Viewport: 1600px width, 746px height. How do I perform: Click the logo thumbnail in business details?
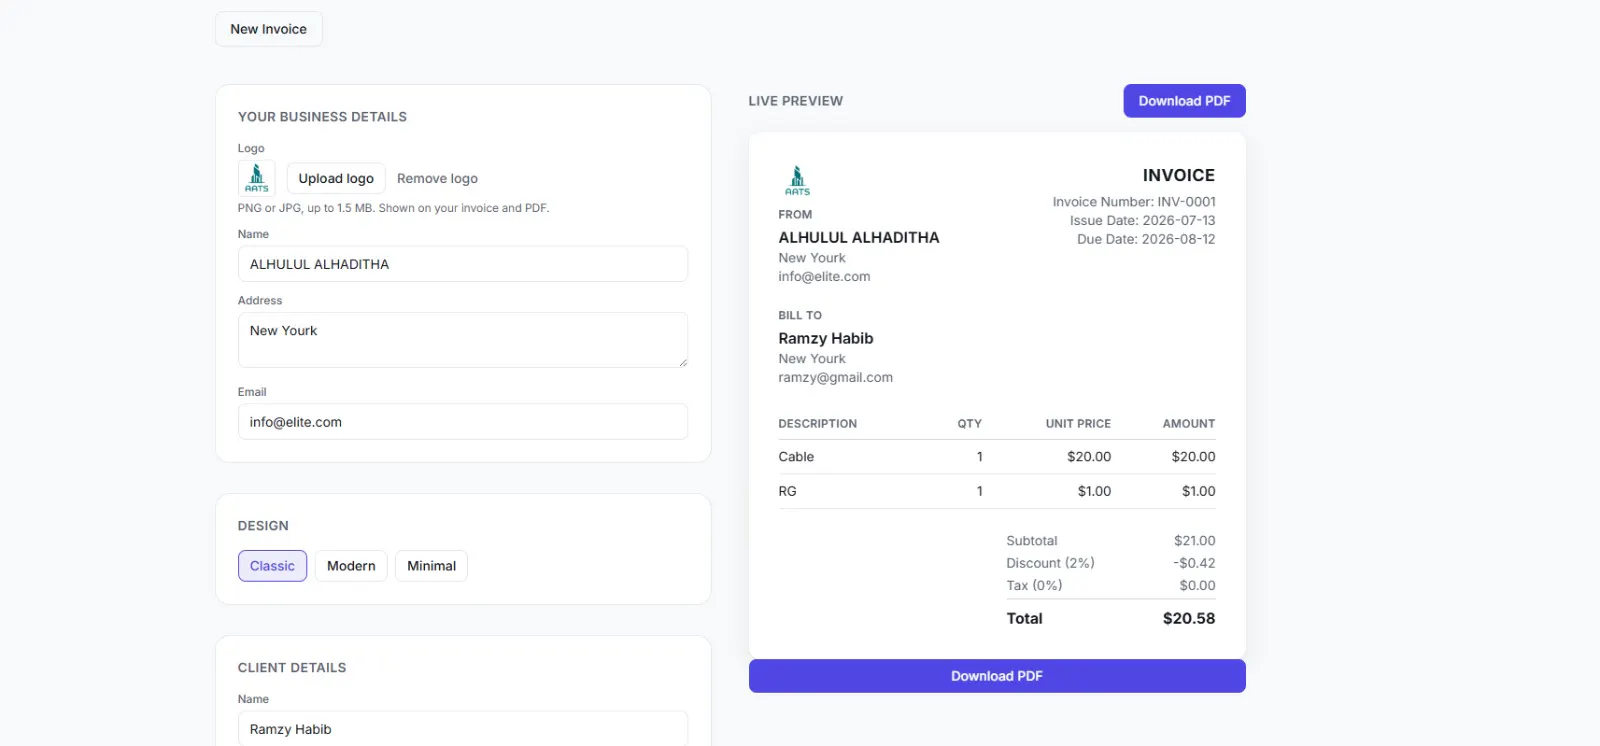(257, 178)
